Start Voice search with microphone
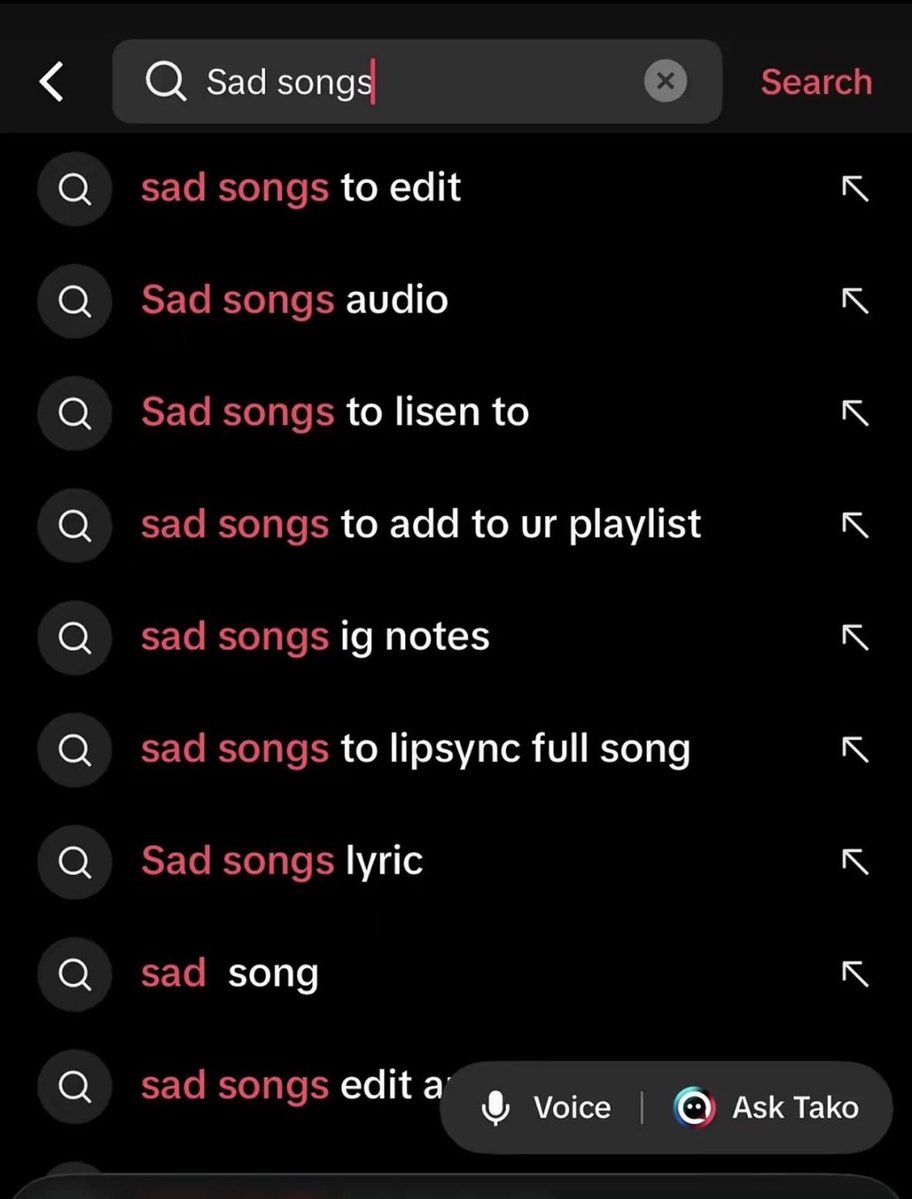Viewport: 912px width, 1199px height. (x=546, y=1107)
